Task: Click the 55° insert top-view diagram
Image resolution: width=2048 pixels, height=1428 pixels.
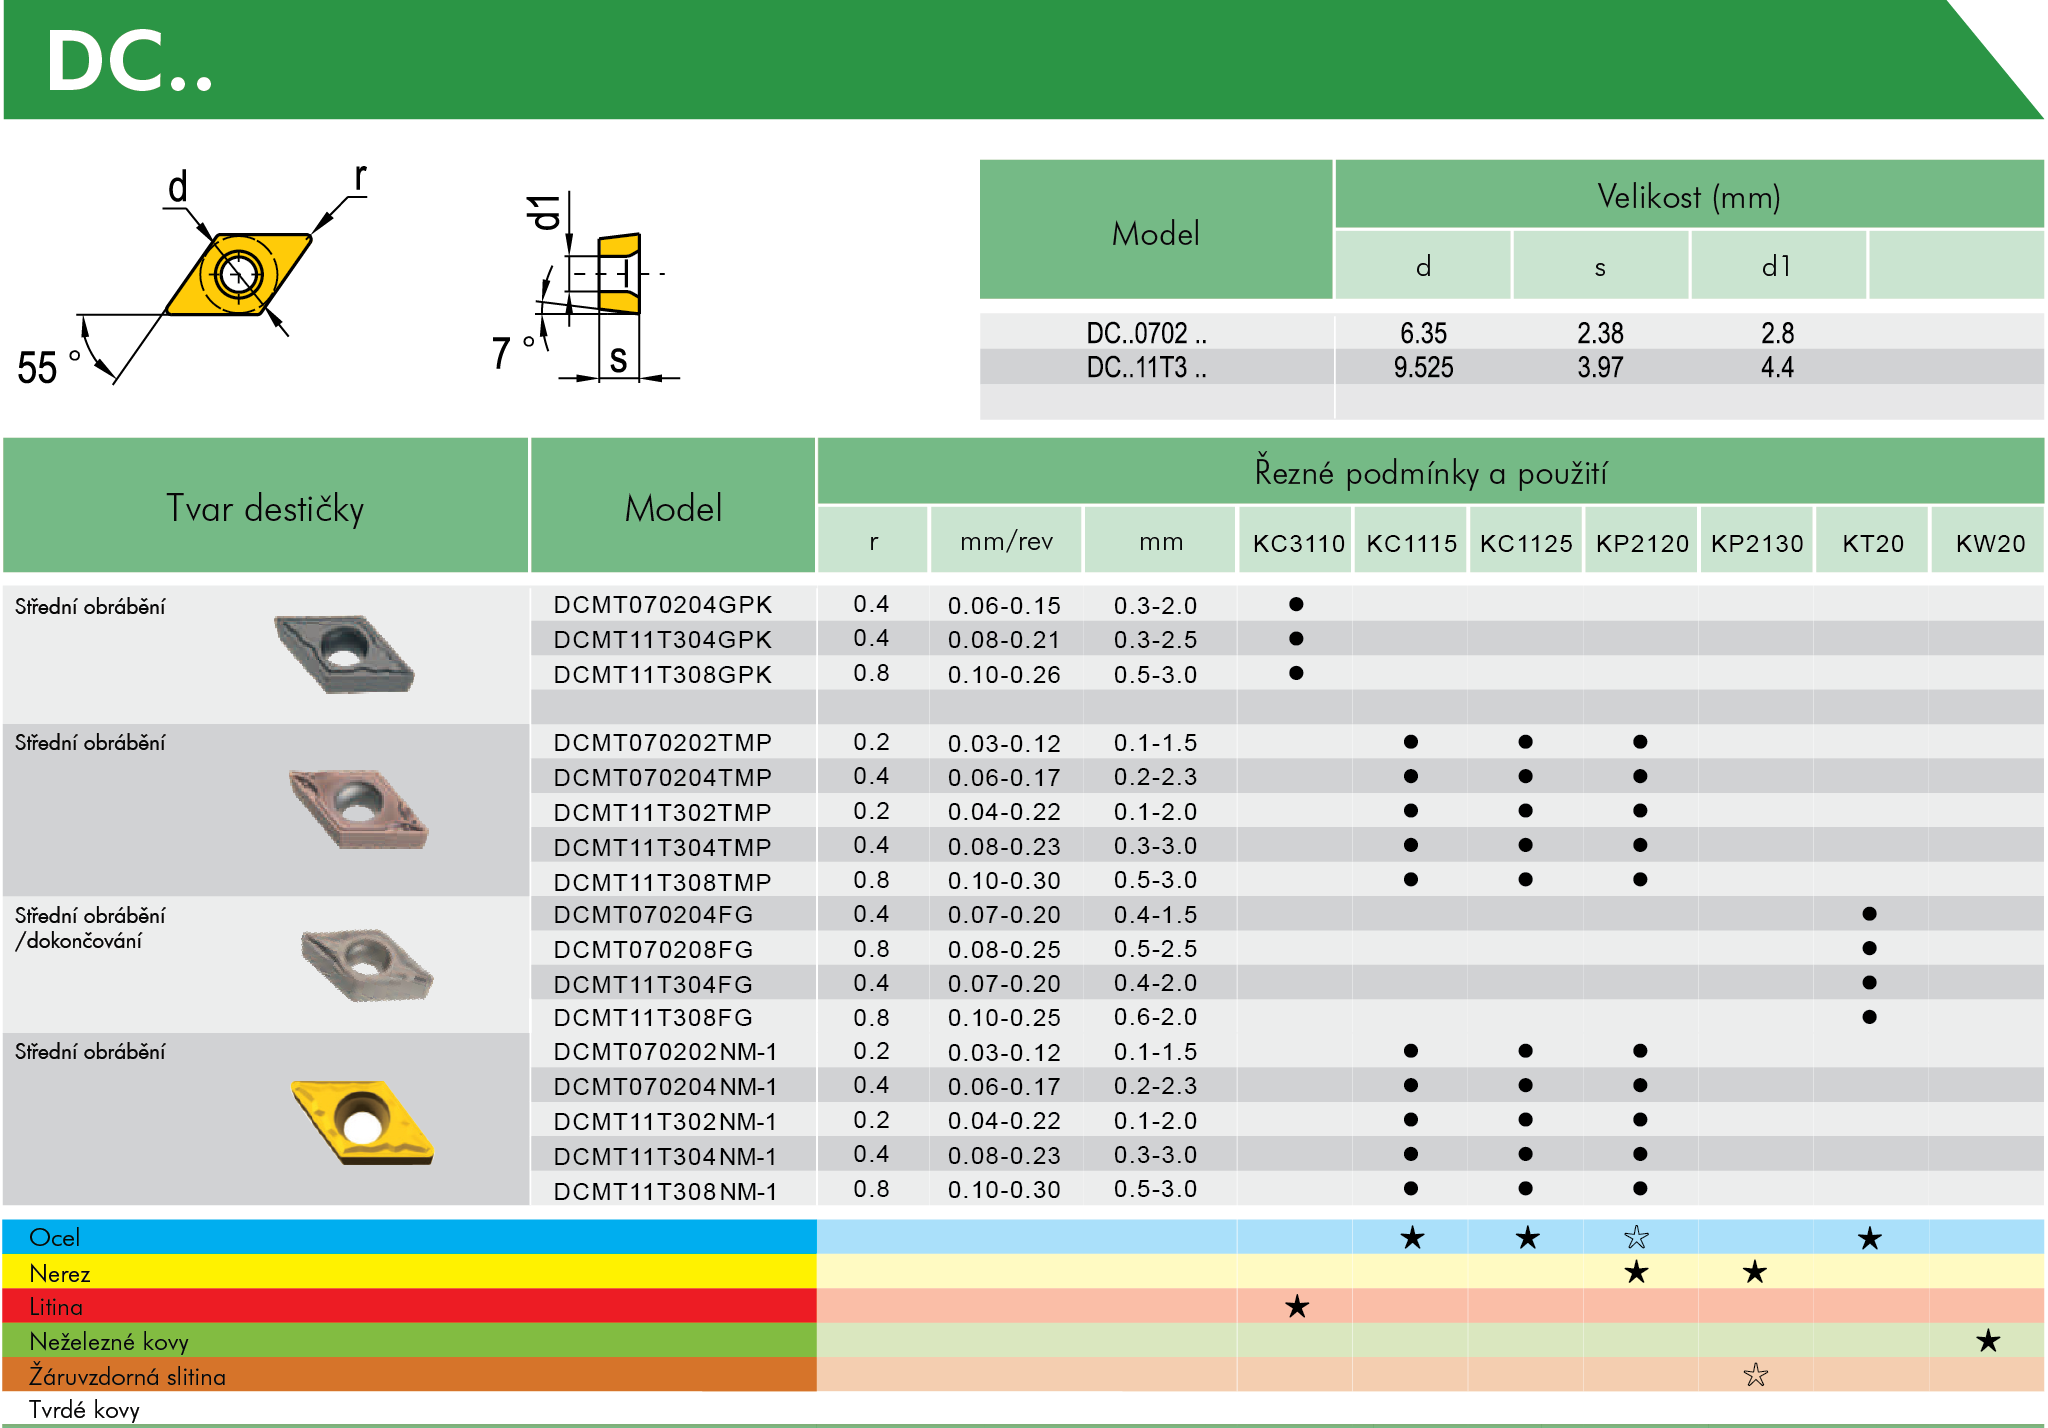Action: [x=236, y=276]
